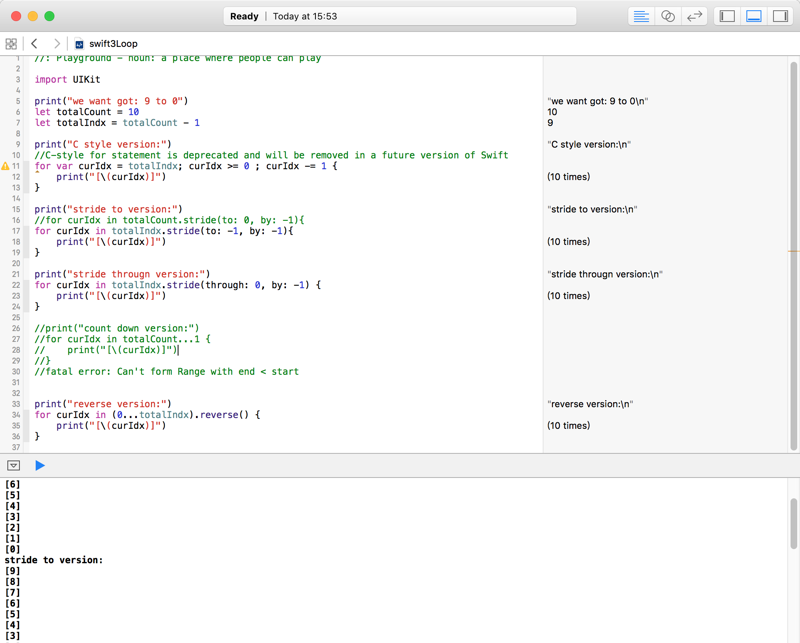The height and width of the screenshot is (643, 800).
Task: Show the Standard editor
Action: click(641, 16)
